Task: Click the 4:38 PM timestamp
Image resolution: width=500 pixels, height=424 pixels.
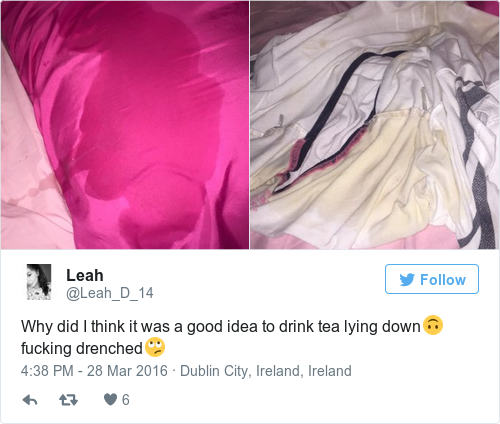Action: pyautogui.click(x=47, y=371)
